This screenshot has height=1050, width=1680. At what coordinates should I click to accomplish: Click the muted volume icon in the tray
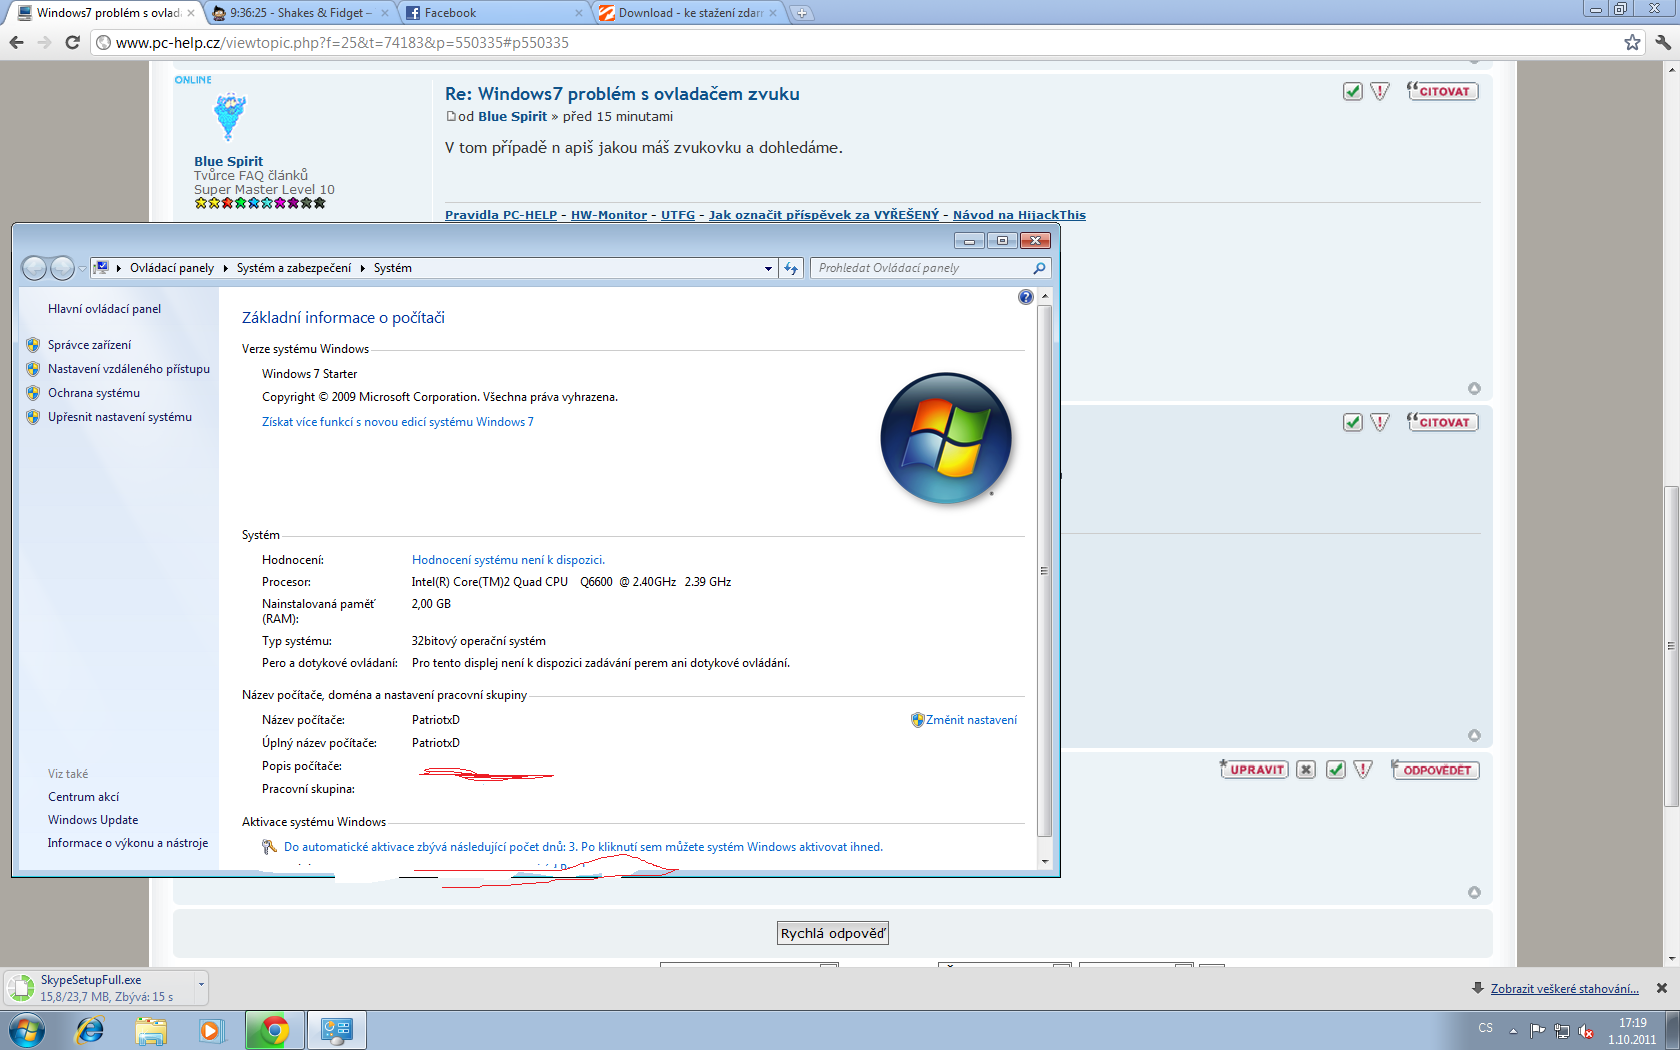1586,1031
